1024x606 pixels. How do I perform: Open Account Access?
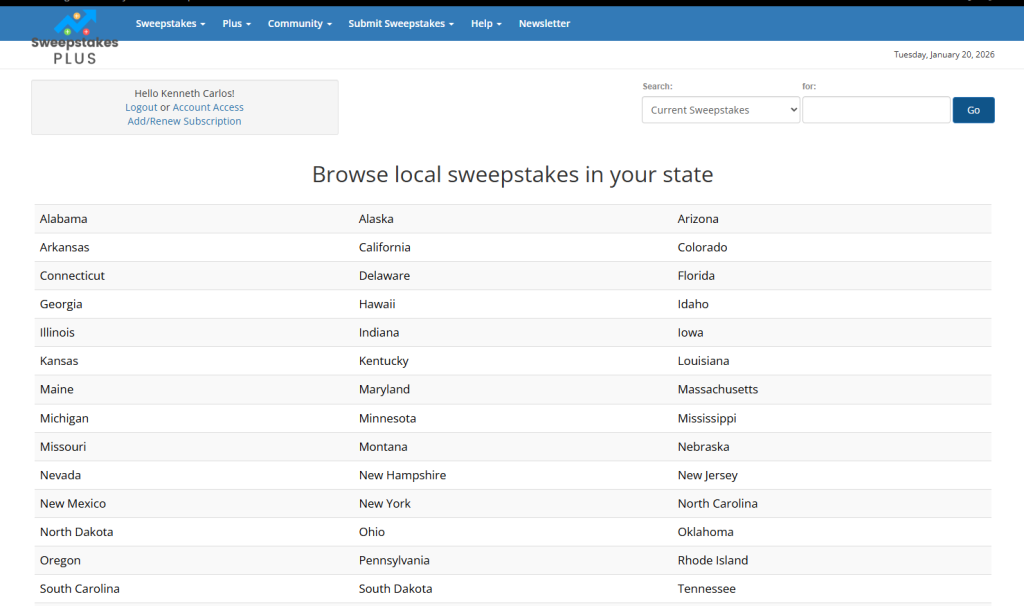(x=208, y=107)
